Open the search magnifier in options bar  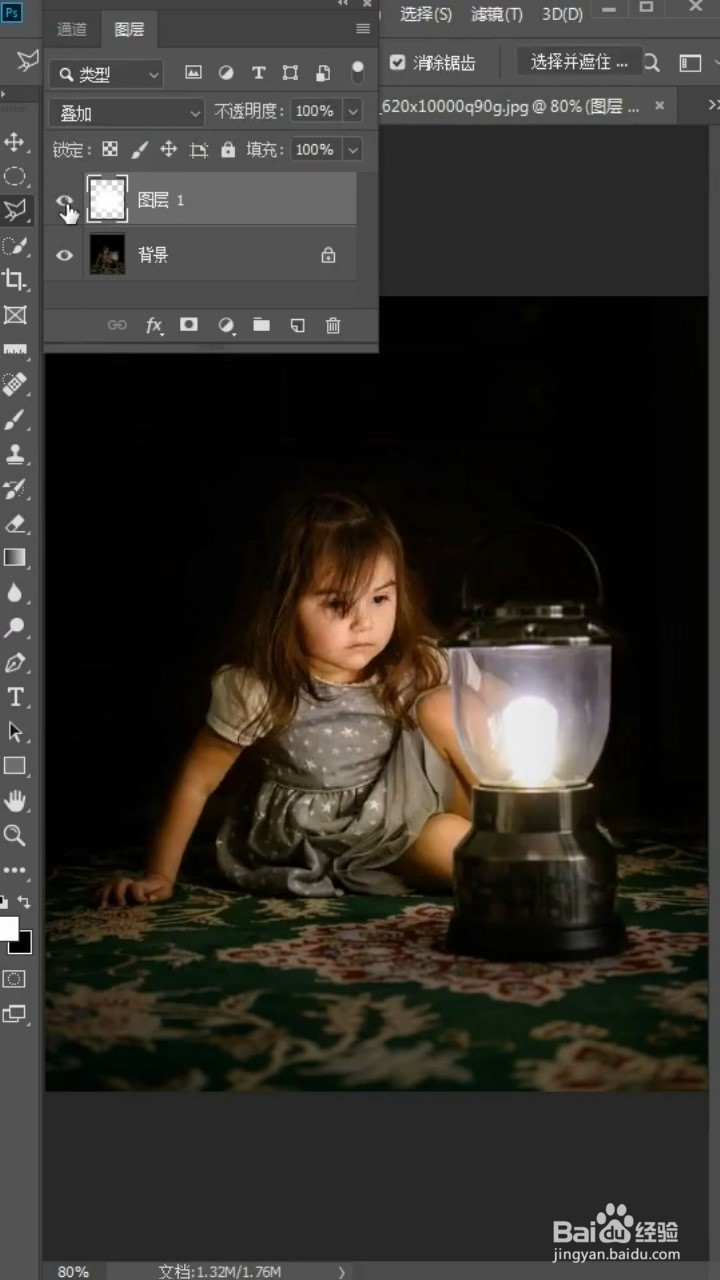(x=651, y=63)
